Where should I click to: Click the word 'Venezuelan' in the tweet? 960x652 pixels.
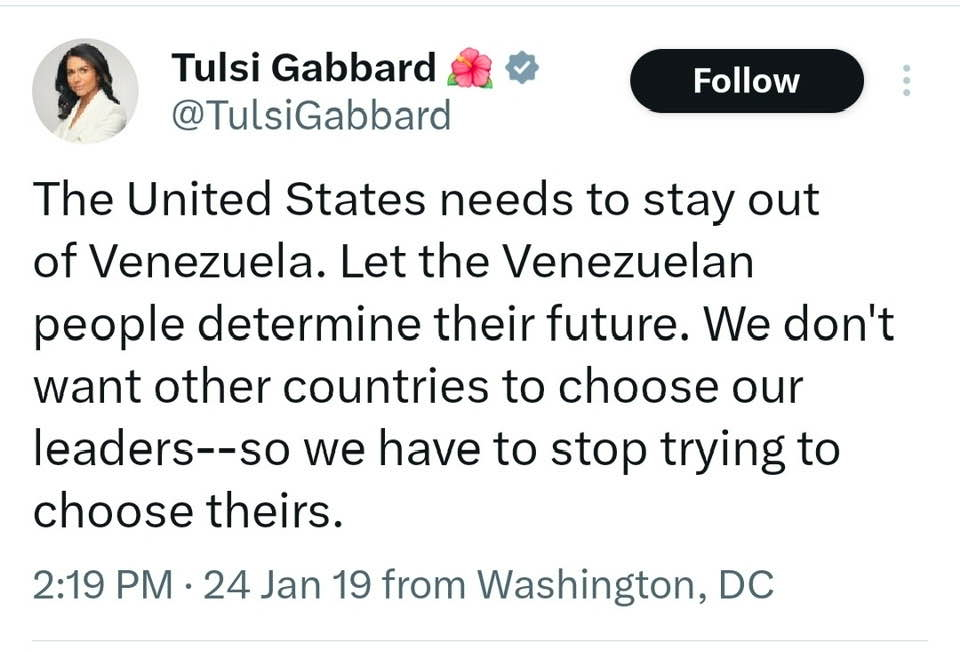[626, 262]
